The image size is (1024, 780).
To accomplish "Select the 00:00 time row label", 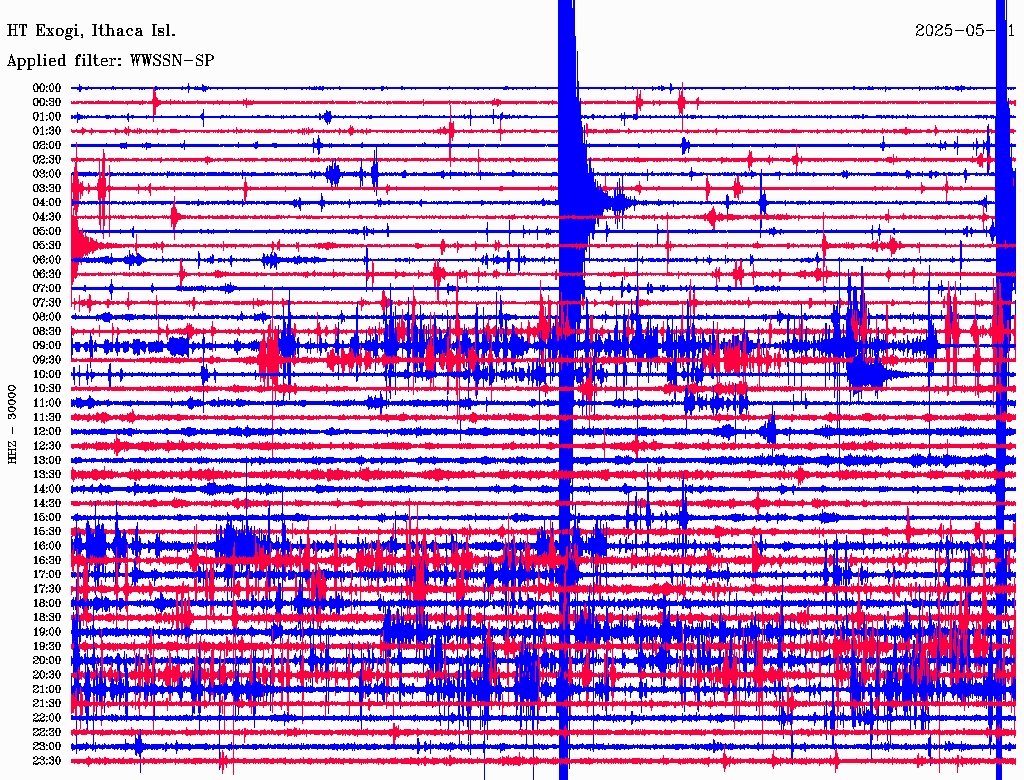I will (x=47, y=88).
